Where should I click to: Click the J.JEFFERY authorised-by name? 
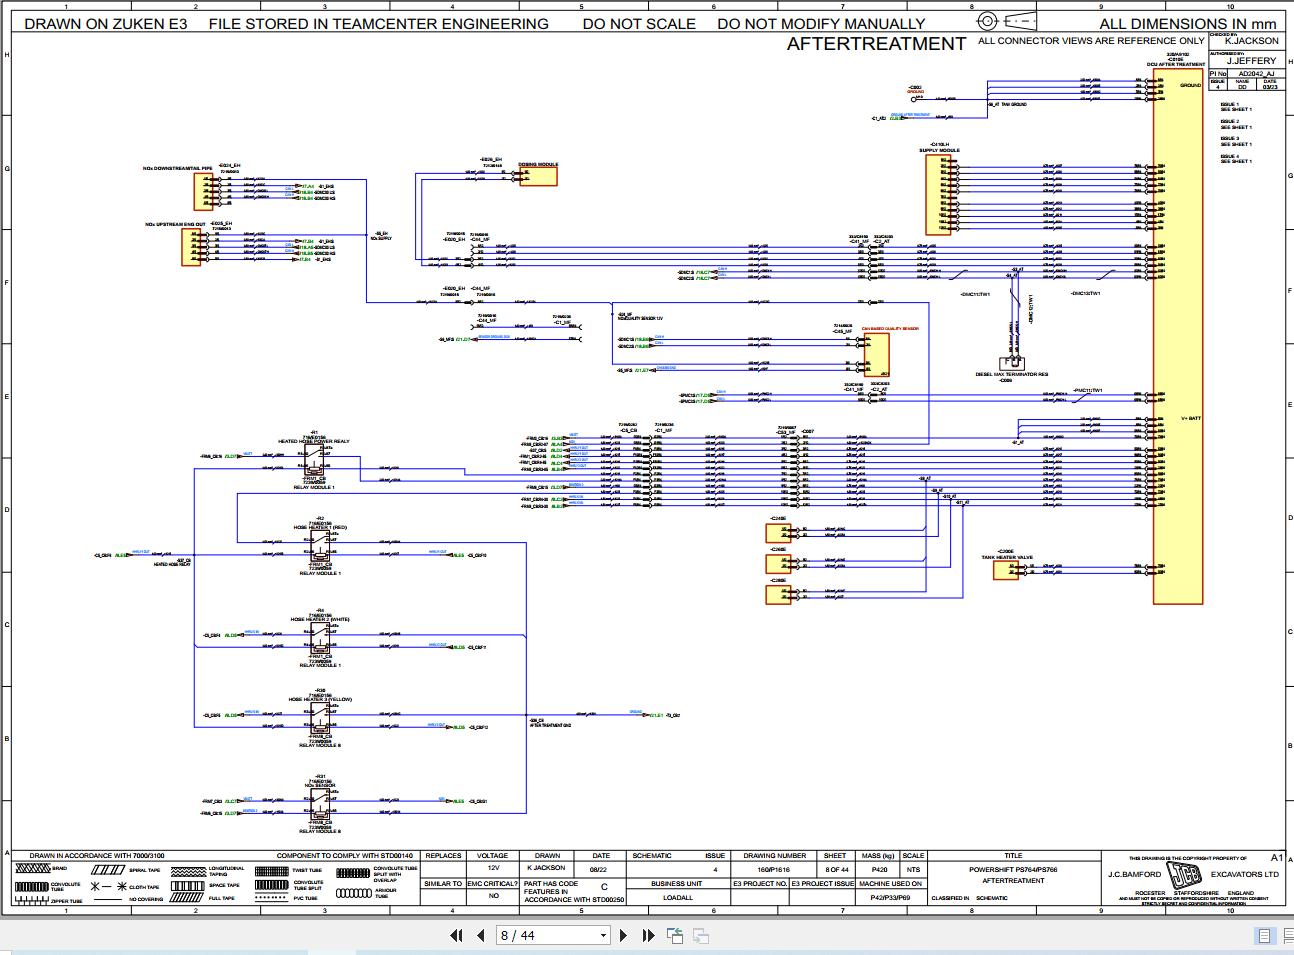[1251, 61]
